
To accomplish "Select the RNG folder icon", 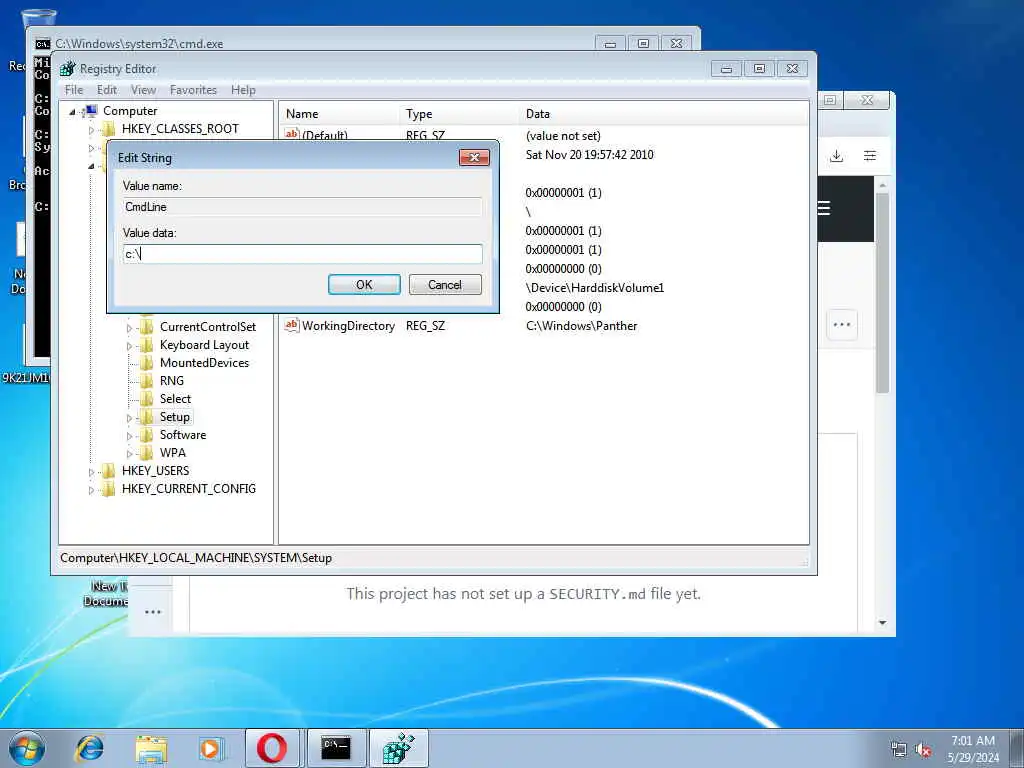I will [147, 381].
